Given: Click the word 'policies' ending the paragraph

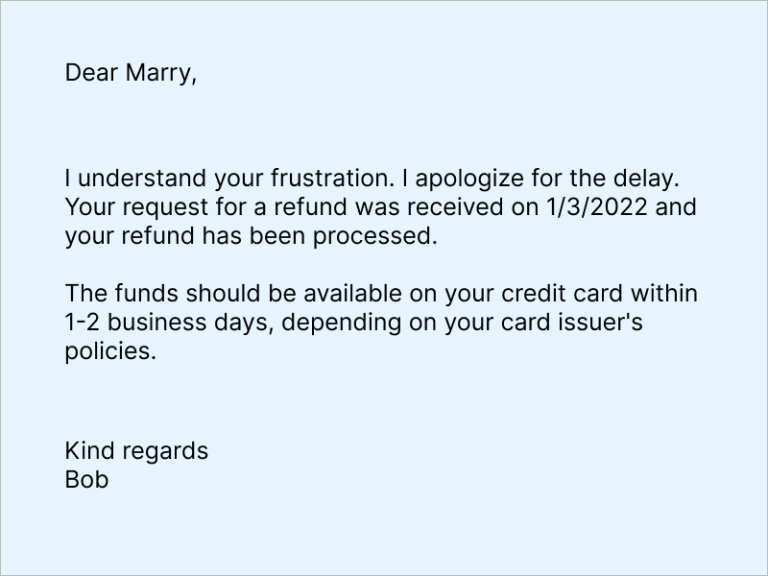Looking at the screenshot, I should [108, 353].
